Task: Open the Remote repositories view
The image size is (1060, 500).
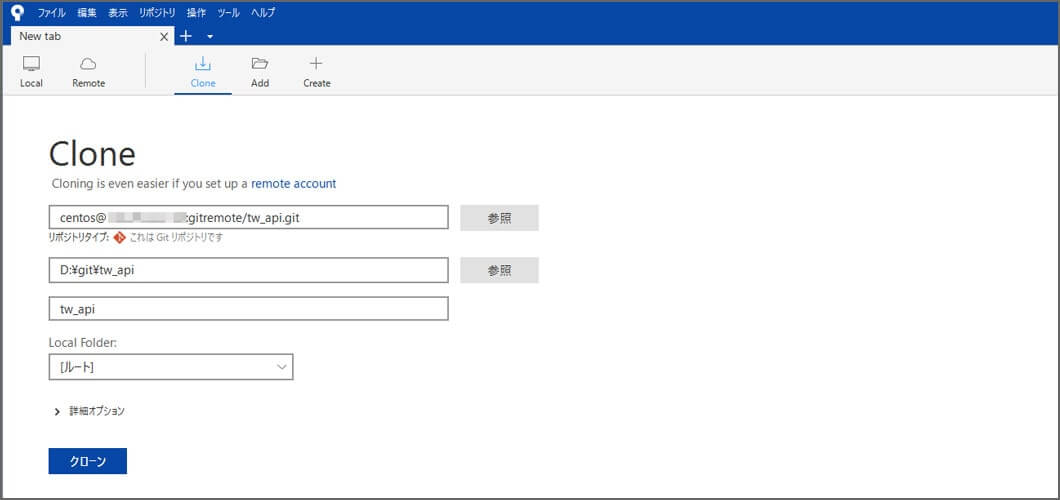Action: coord(88,71)
